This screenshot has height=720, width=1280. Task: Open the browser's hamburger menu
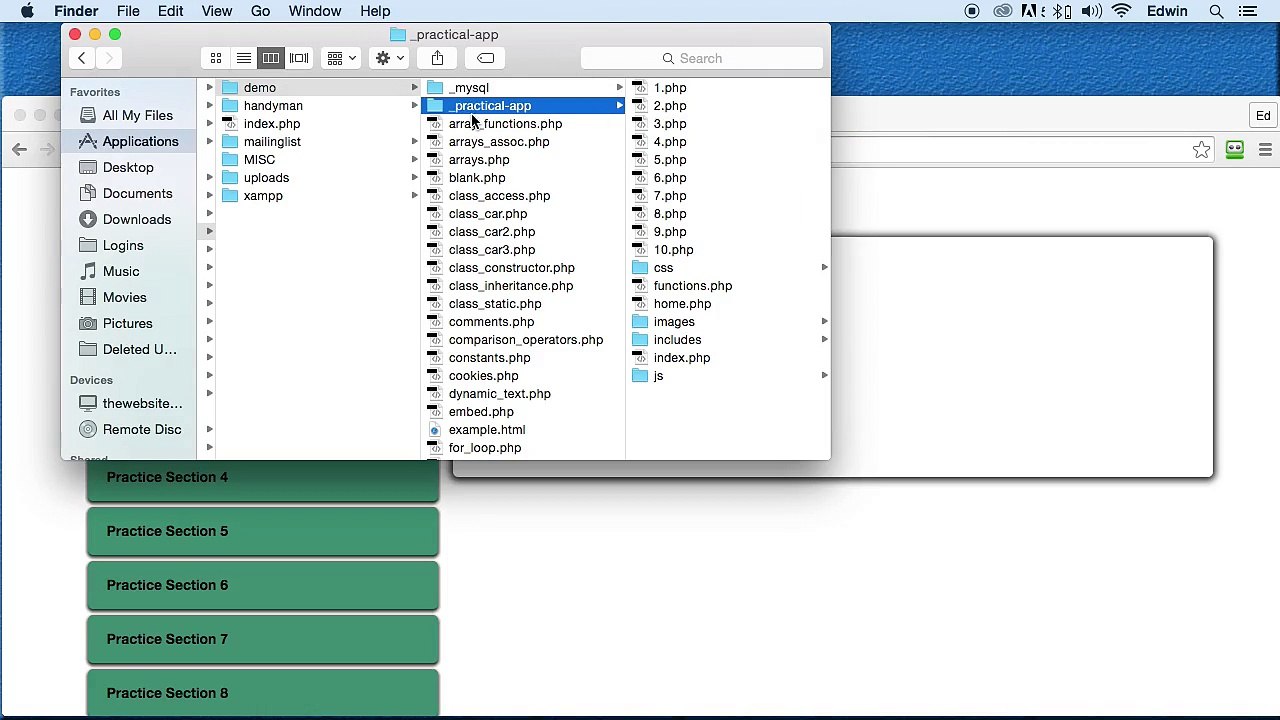(1265, 150)
